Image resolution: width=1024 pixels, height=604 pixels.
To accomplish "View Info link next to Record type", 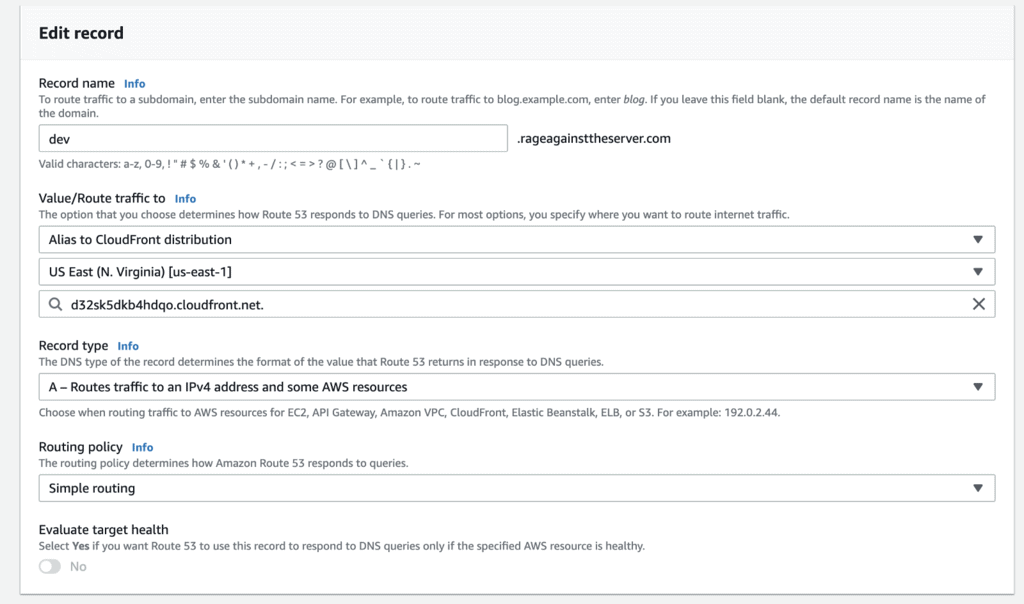I will pos(128,346).
